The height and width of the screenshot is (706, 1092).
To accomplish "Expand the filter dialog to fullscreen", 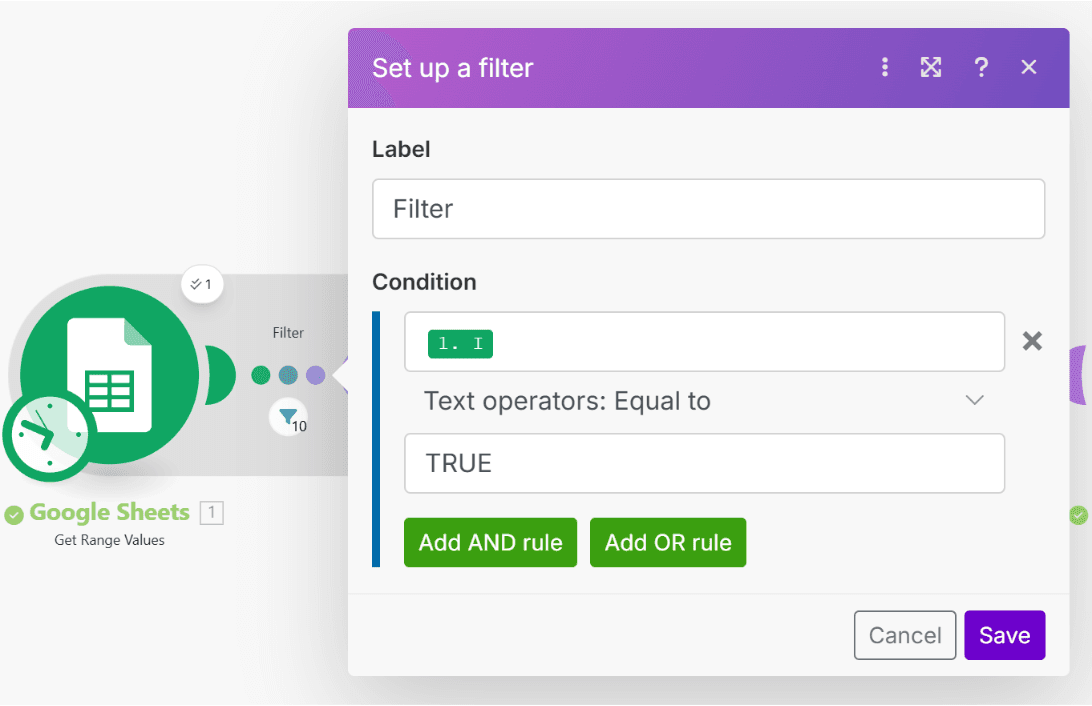I will point(931,67).
